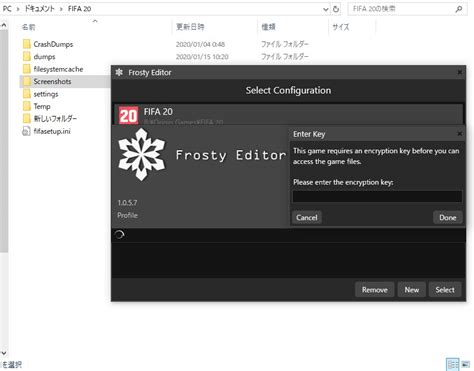Sort by 名前 column header
Screen dimensions: 474x371
tap(28, 27)
